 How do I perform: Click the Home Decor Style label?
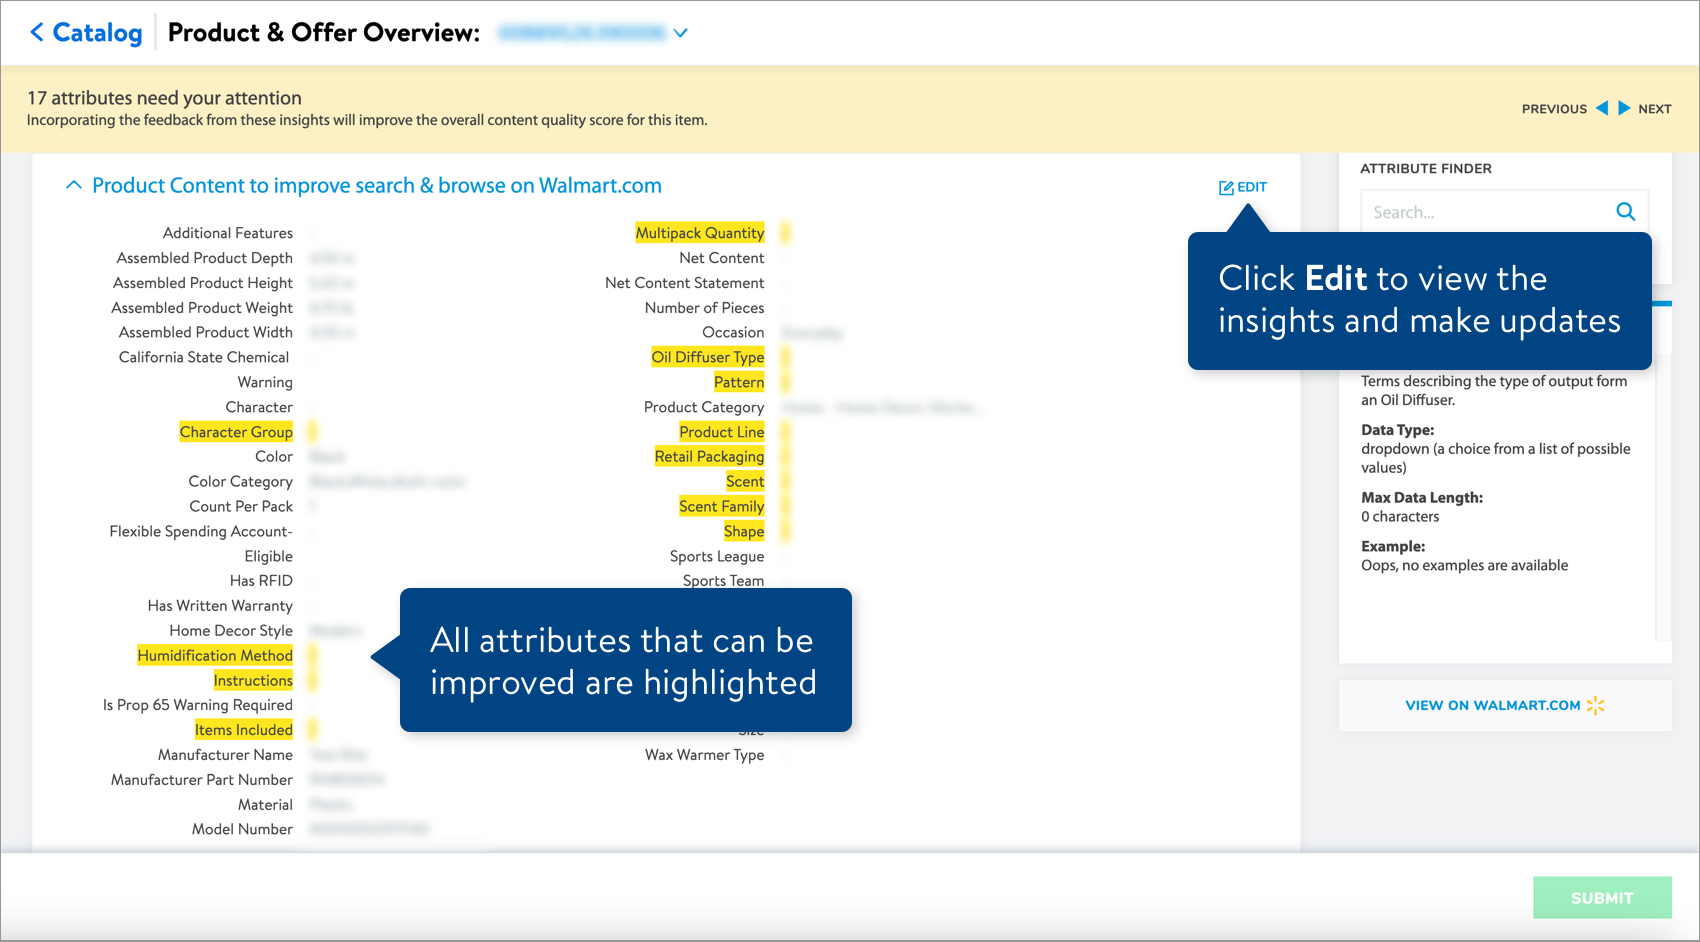click(231, 631)
